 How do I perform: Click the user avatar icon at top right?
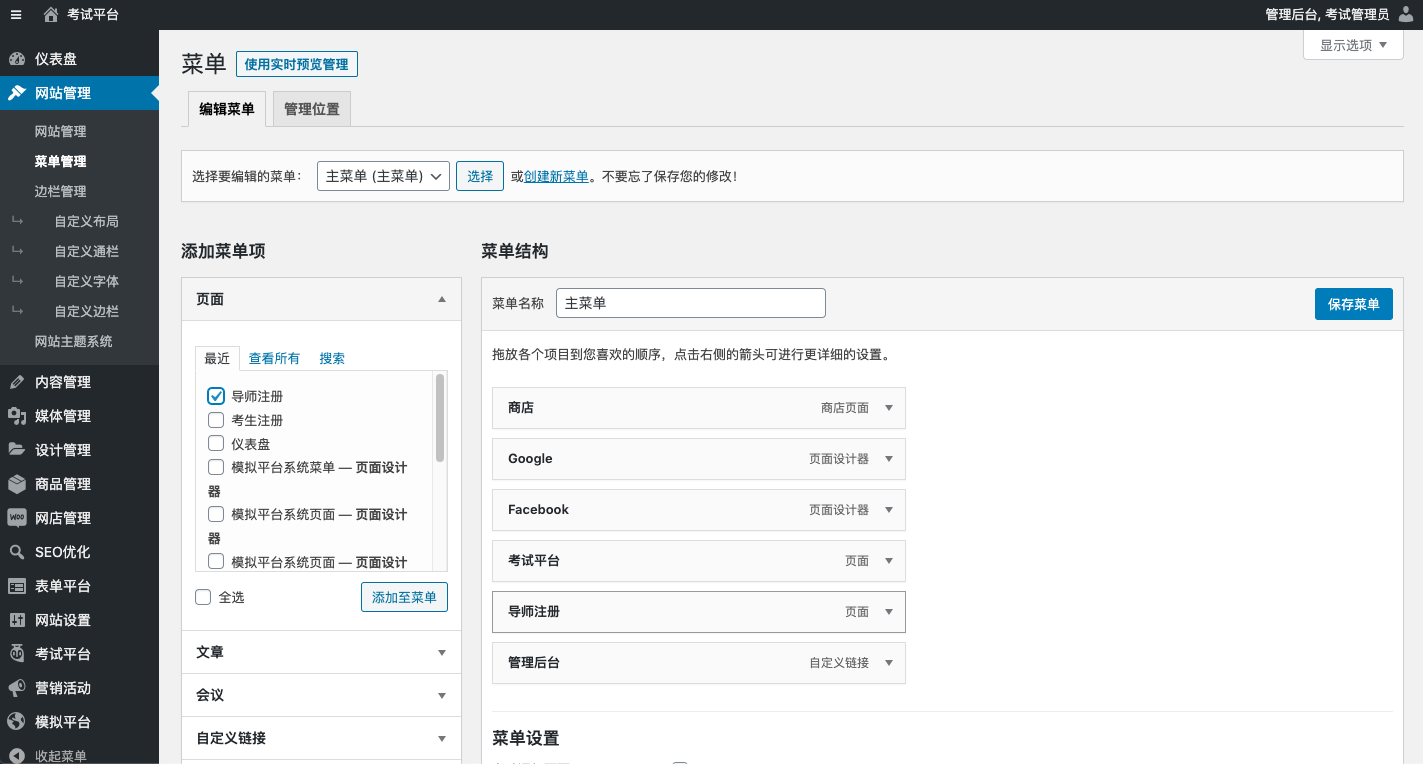pos(1406,14)
